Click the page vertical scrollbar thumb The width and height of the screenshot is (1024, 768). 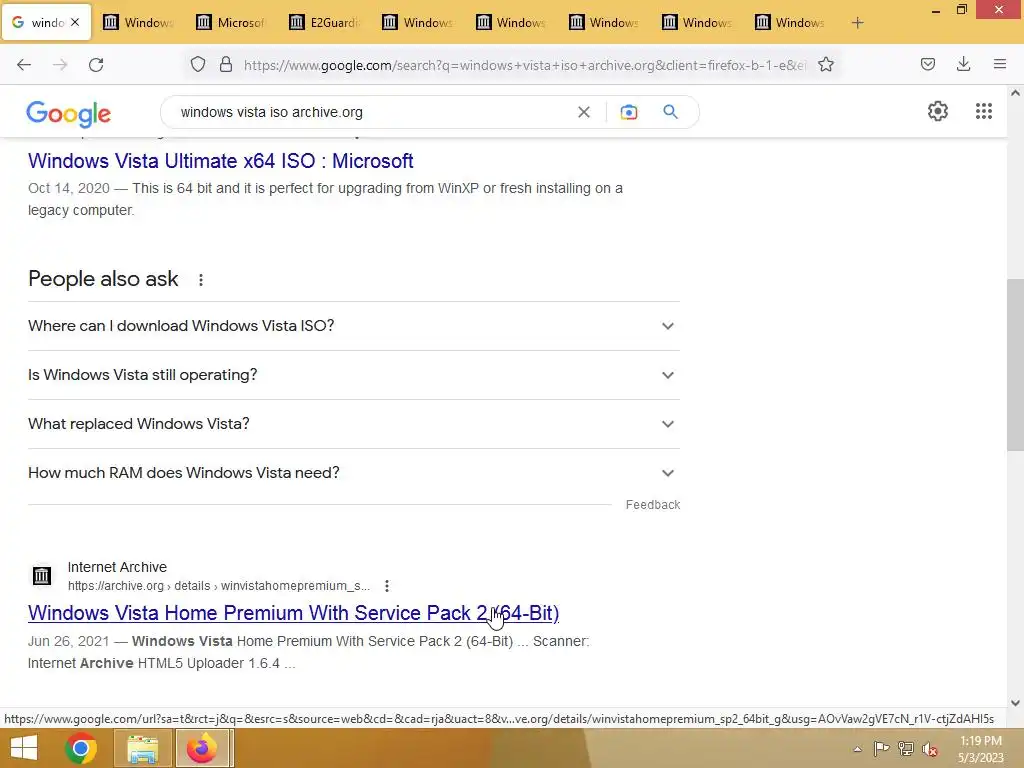[x=1015, y=364]
